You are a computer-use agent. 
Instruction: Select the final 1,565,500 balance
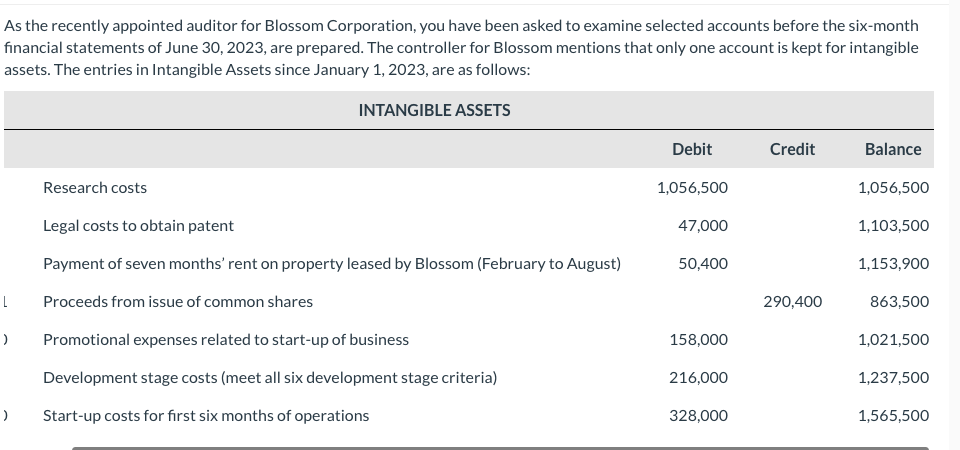click(x=893, y=415)
